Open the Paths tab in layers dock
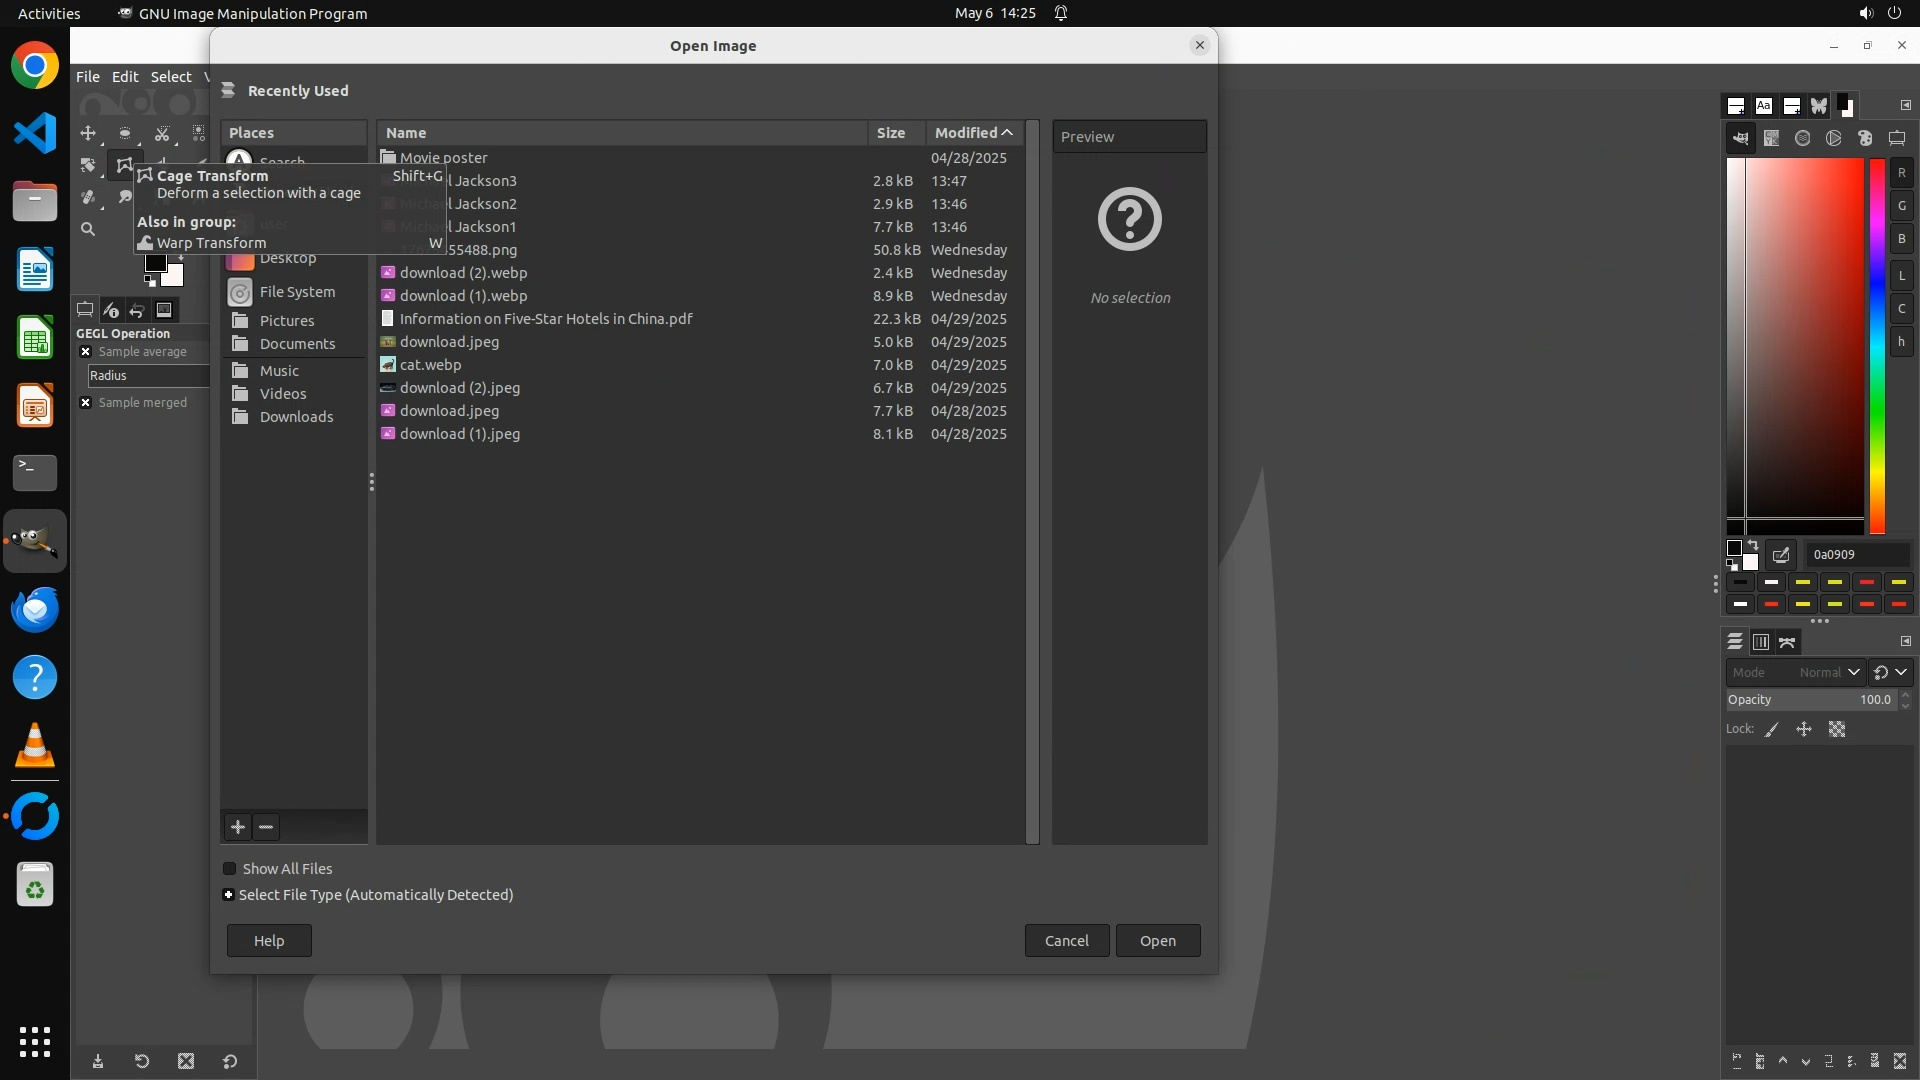The height and width of the screenshot is (1080, 1920). tap(1787, 642)
